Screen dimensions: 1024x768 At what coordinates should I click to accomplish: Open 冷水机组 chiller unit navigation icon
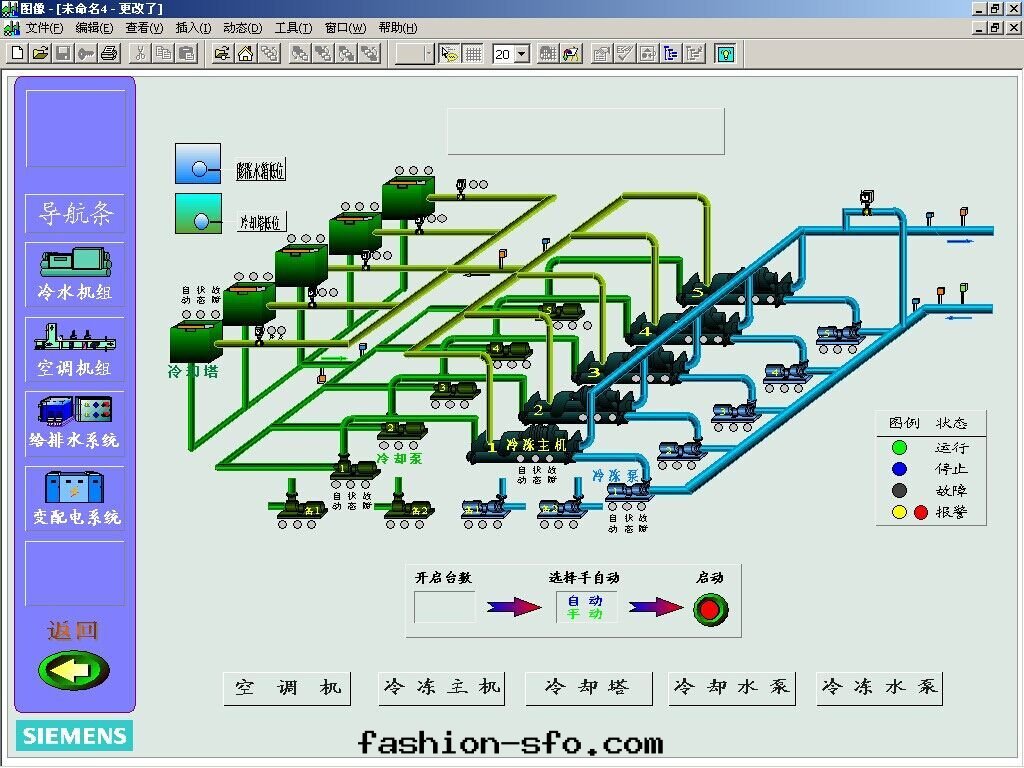coord(75,273)
